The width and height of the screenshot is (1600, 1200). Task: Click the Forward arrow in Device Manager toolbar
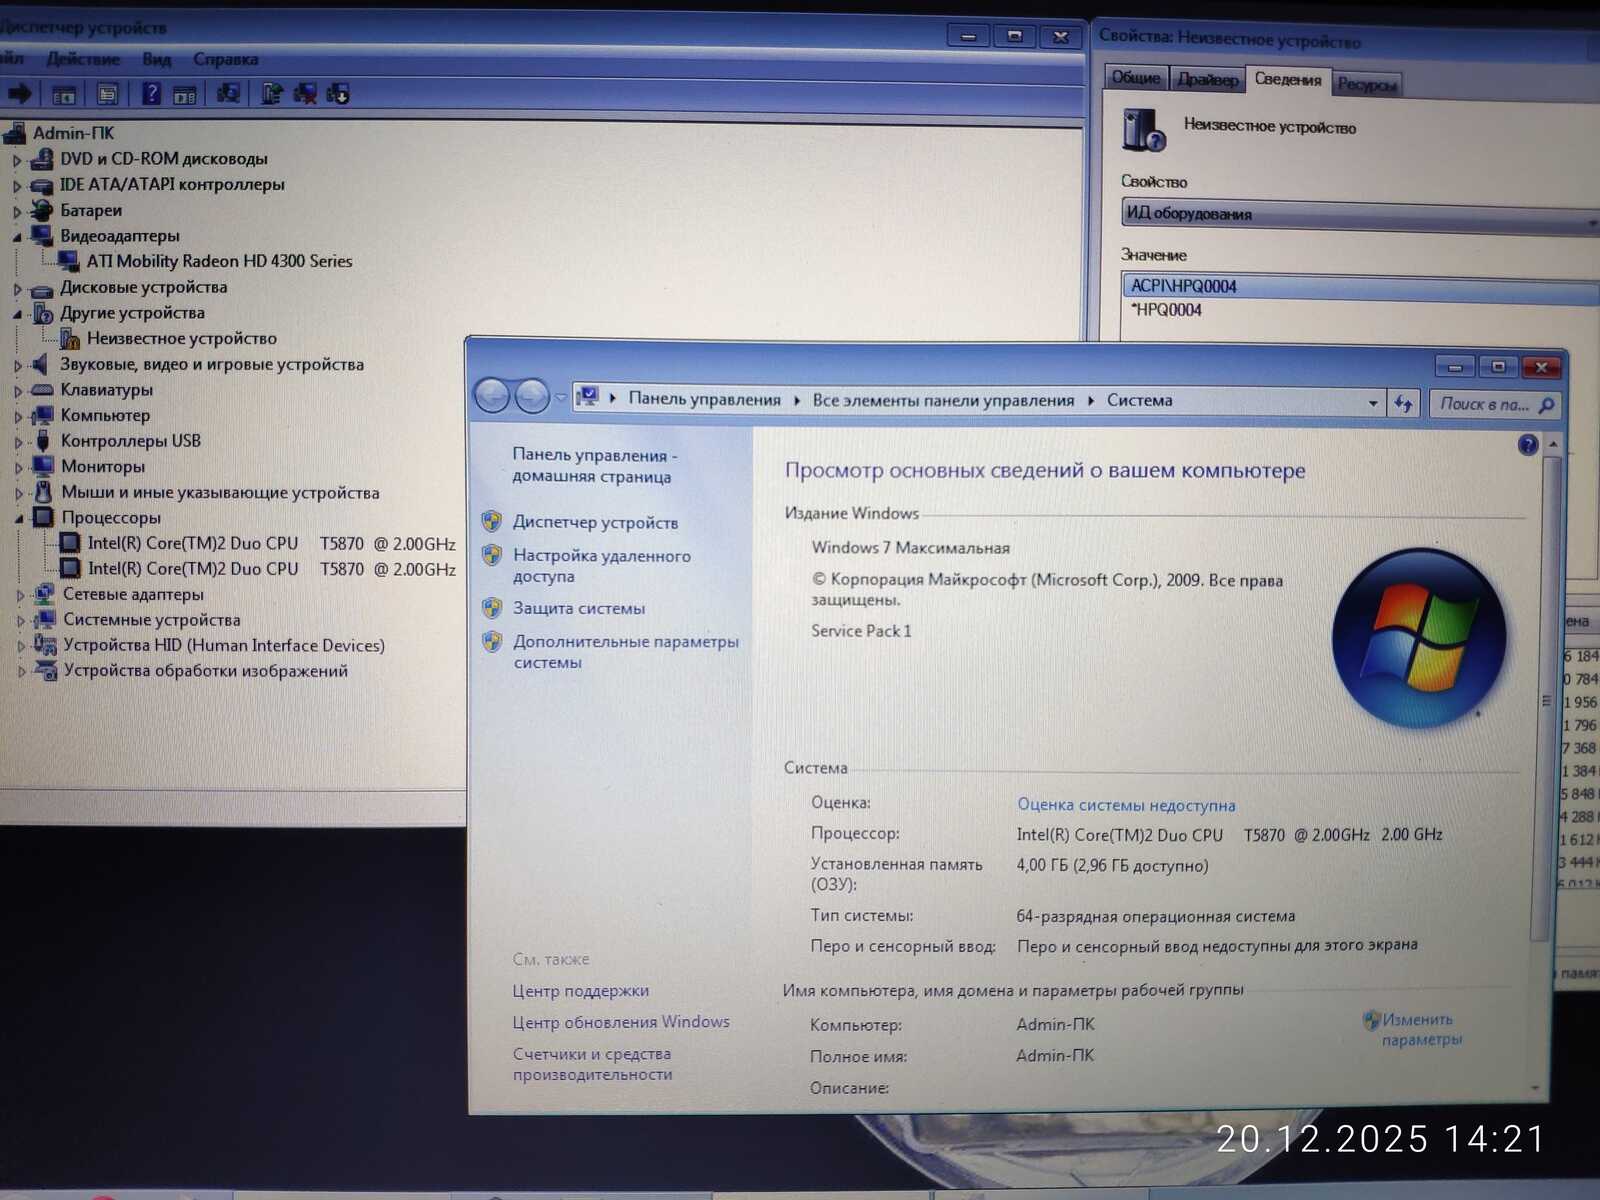pyautogui.click(x=19, y=94)
